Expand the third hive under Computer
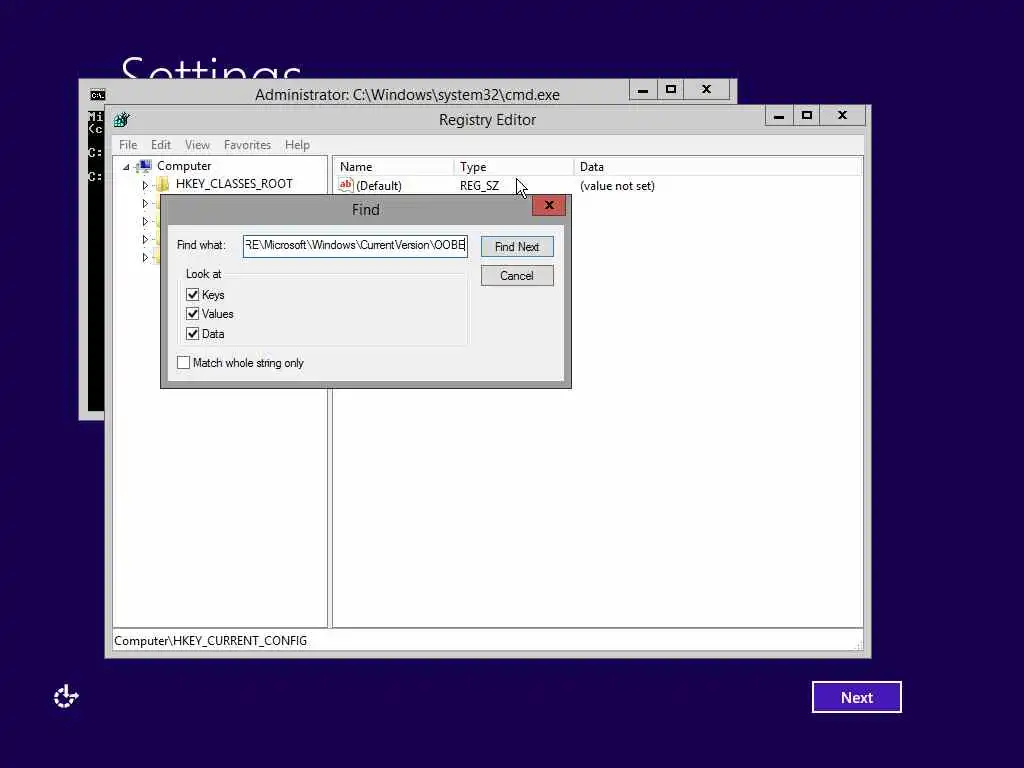1024x768 pixels. (145, 221)
